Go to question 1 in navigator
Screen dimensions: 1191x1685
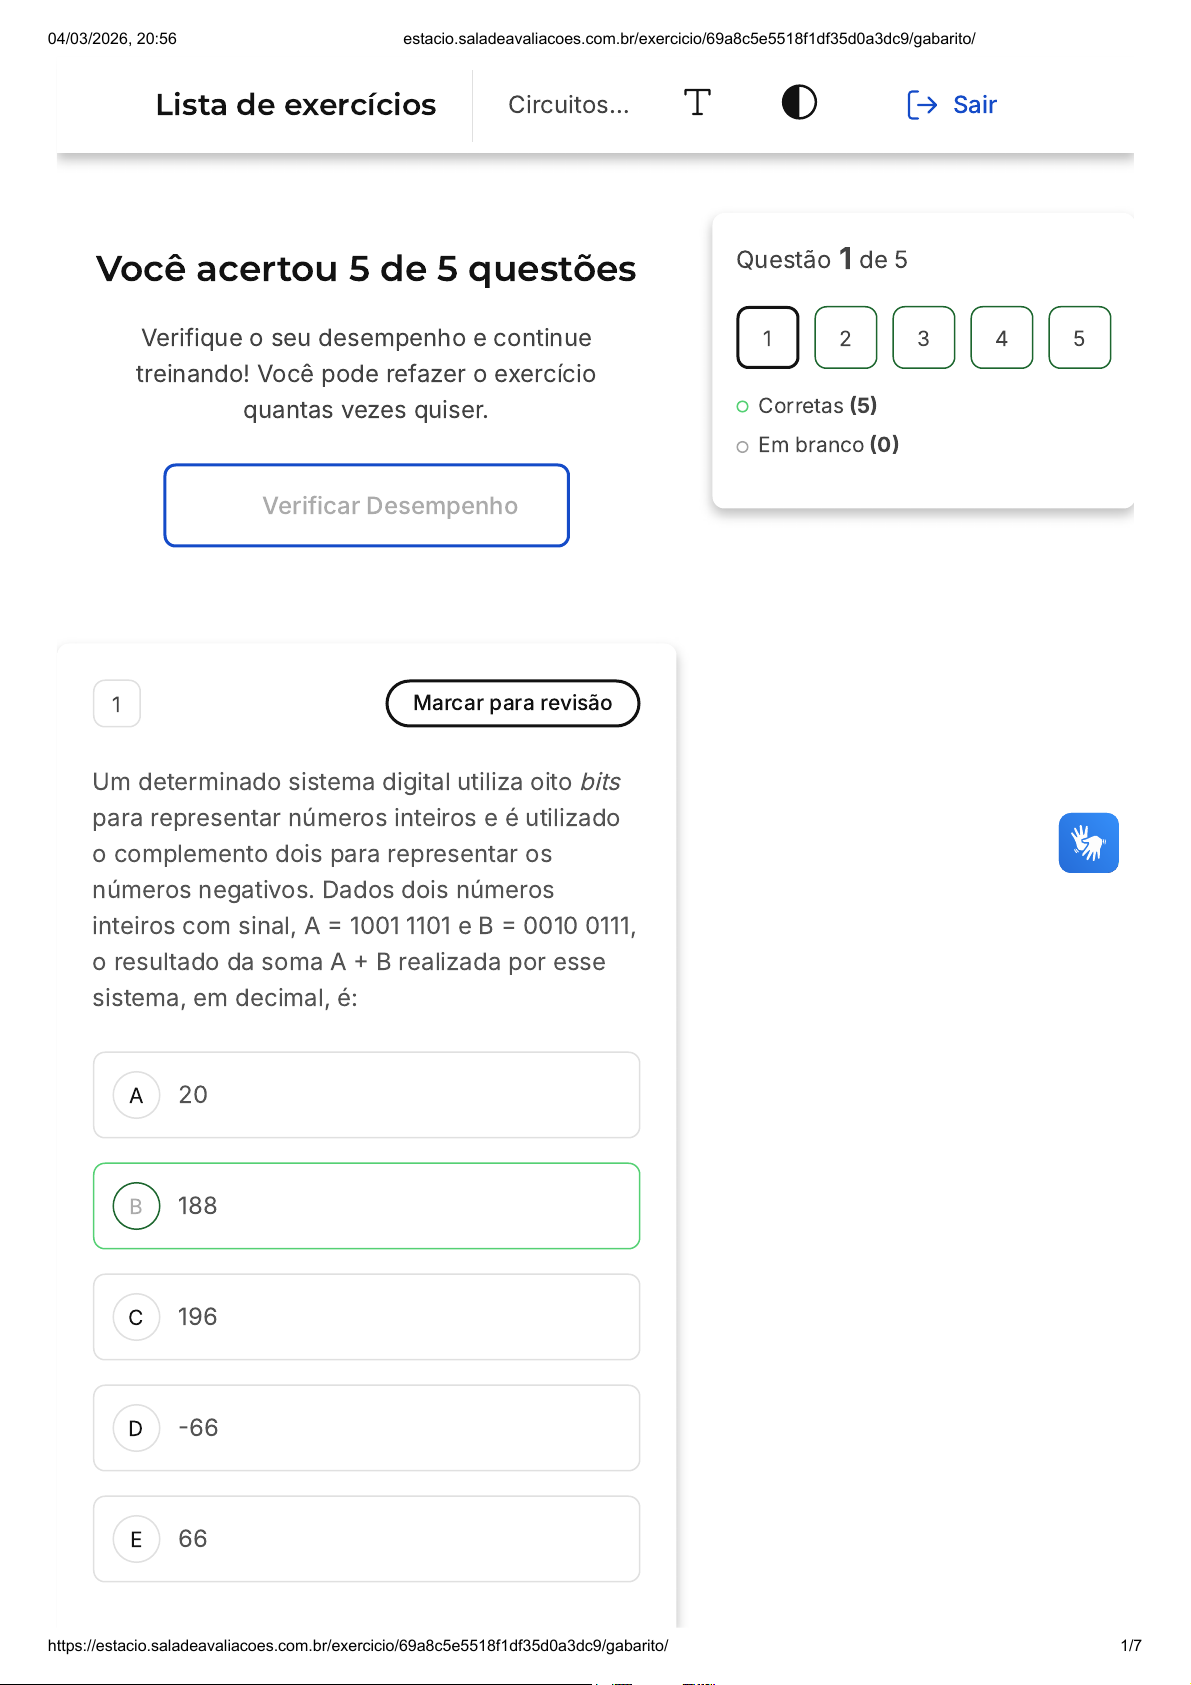768,338
